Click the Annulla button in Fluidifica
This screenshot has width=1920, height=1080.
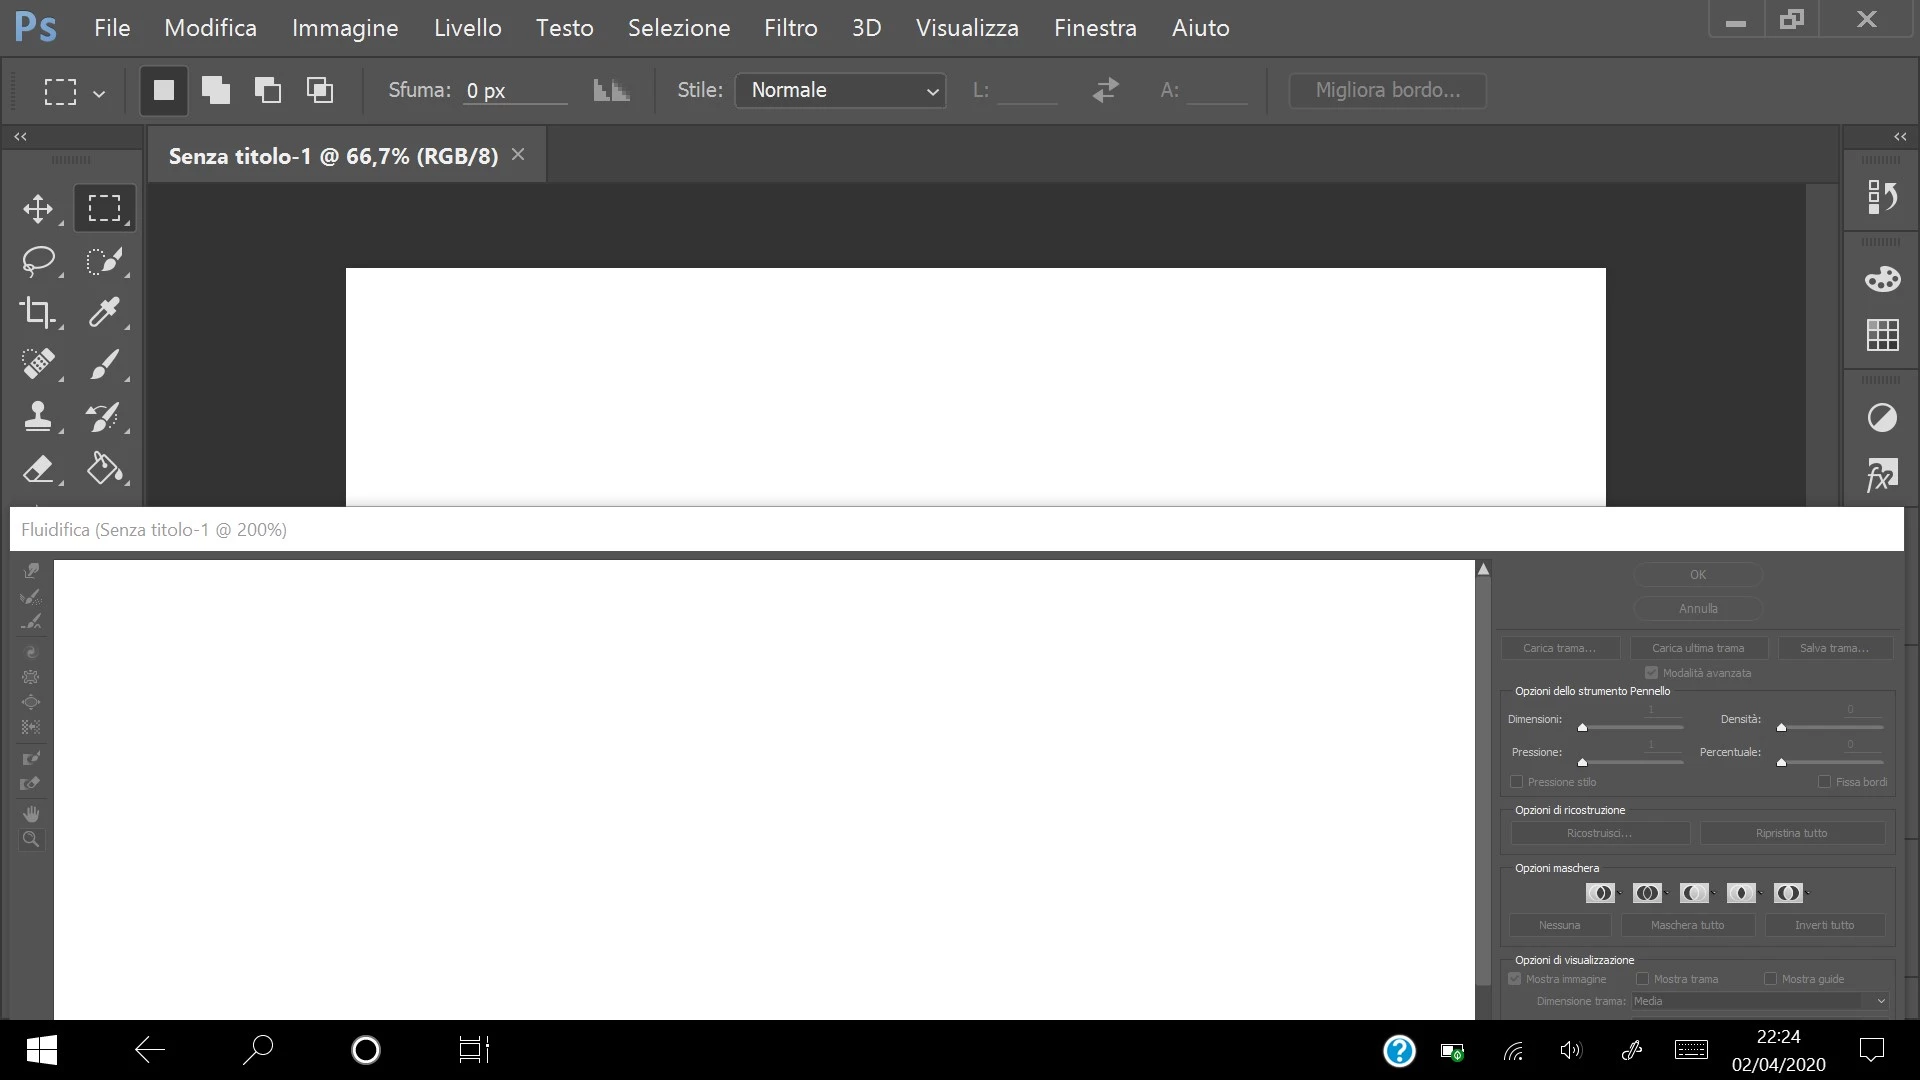click(x=1698, y=608)
